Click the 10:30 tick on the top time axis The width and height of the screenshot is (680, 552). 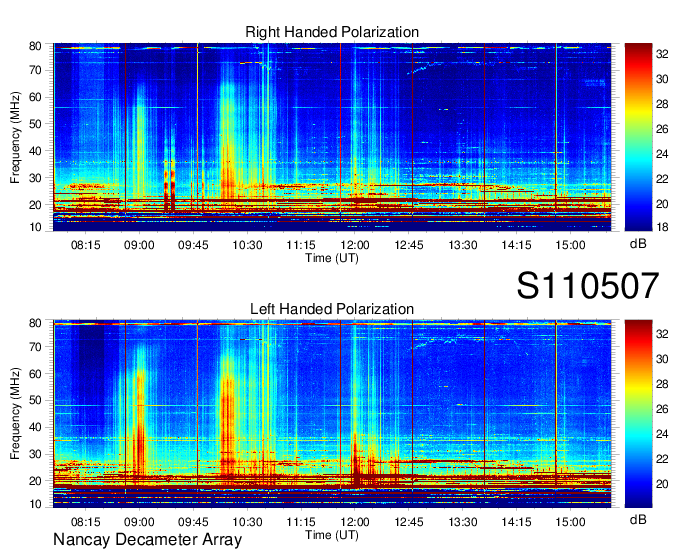[247, 245]
